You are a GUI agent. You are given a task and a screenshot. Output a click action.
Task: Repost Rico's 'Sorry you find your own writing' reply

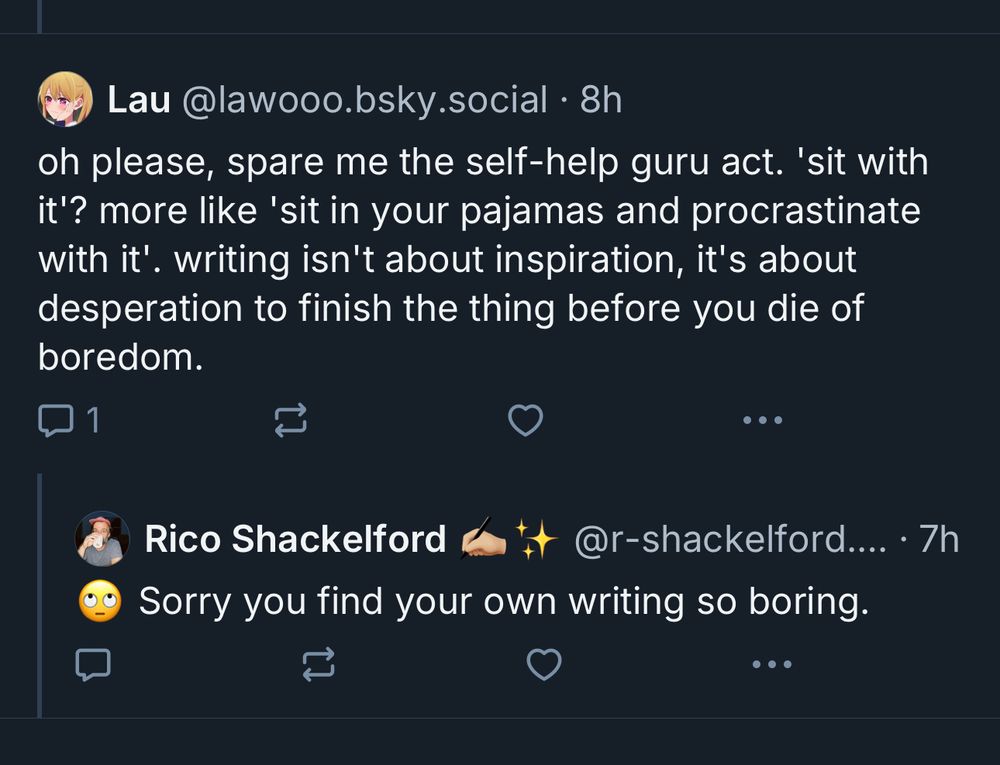318,664
